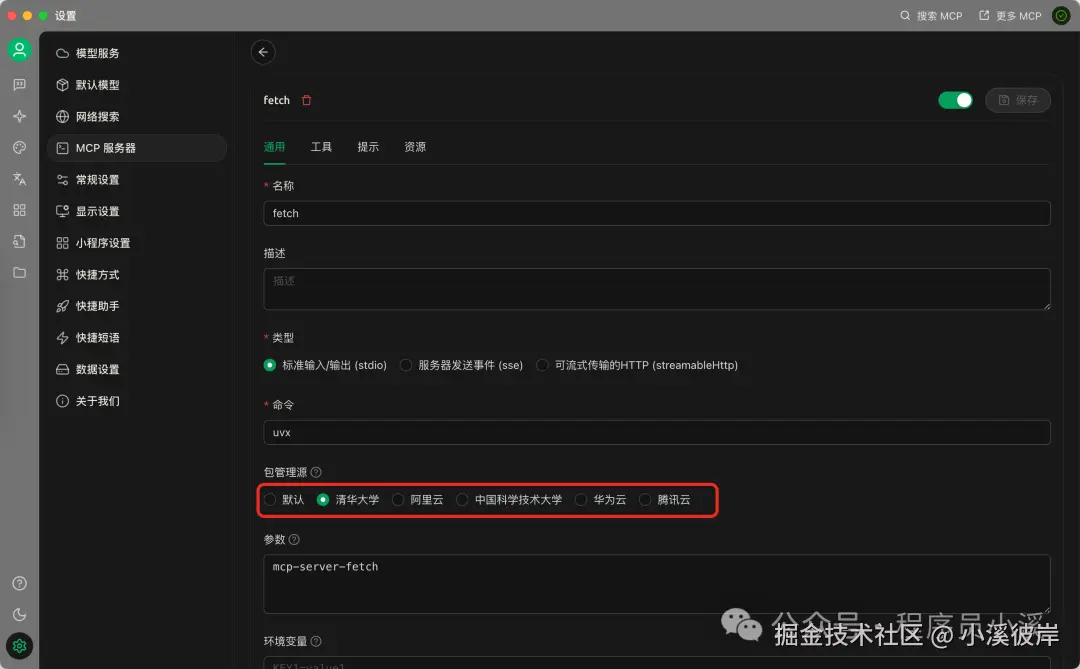Image resolution: width=1080 pixels, height=669 pixels.
Task: Click the help icon next to 包管理源
Action: pyautogui.click(x=316, y=472)
